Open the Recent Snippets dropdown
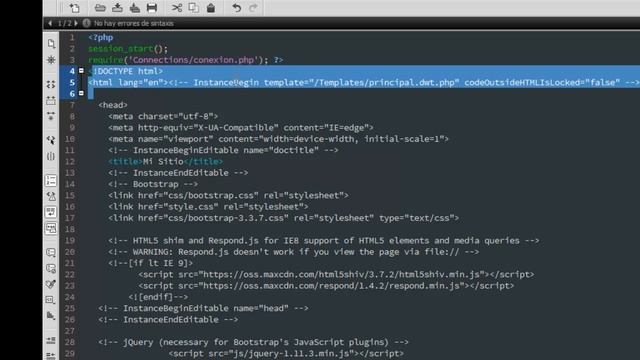The width and height of the screenshot is (640, 360). point(51,300)
